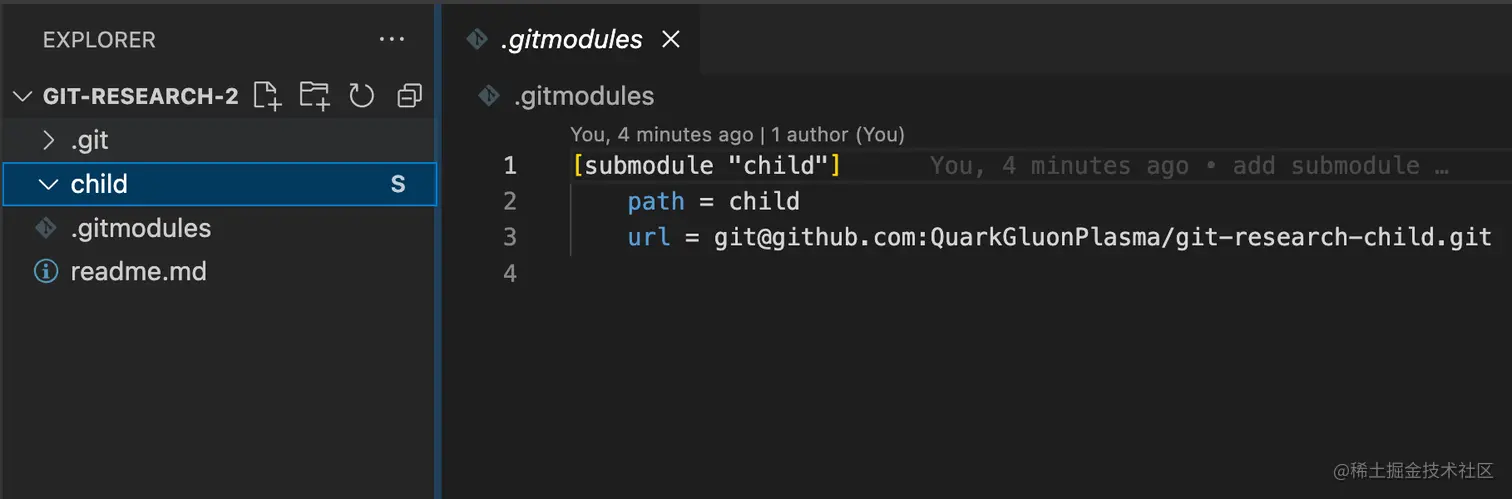Screen dimensions: 1512x499
Task: Click the submodule status badge S on child
Action: coord(398,184)
